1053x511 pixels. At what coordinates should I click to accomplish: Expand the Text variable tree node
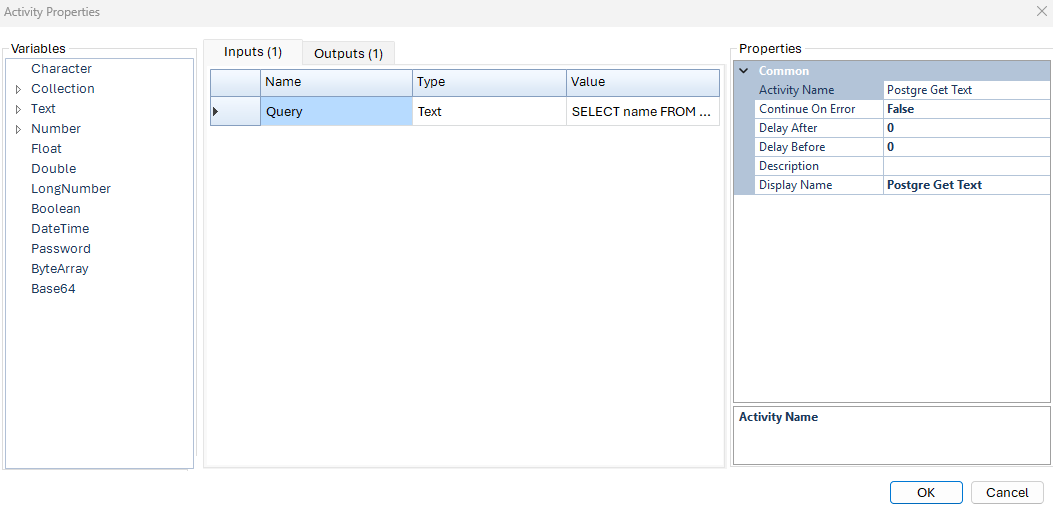click(x=18, y=109)
